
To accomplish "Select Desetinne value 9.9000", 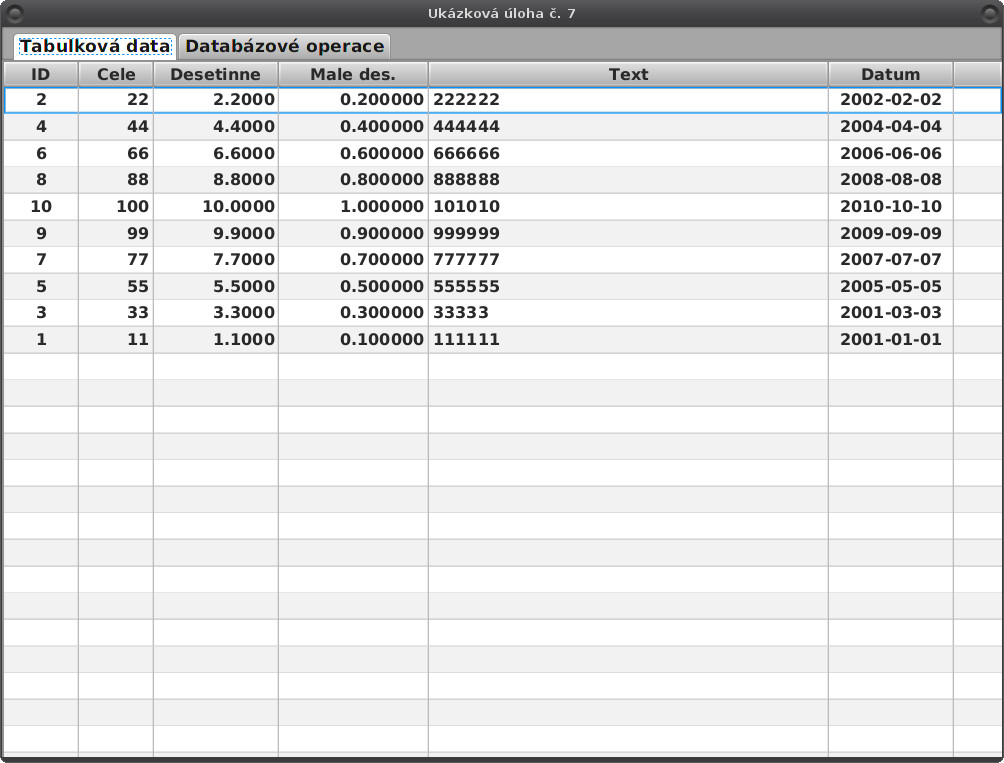I will click(216, 234).
